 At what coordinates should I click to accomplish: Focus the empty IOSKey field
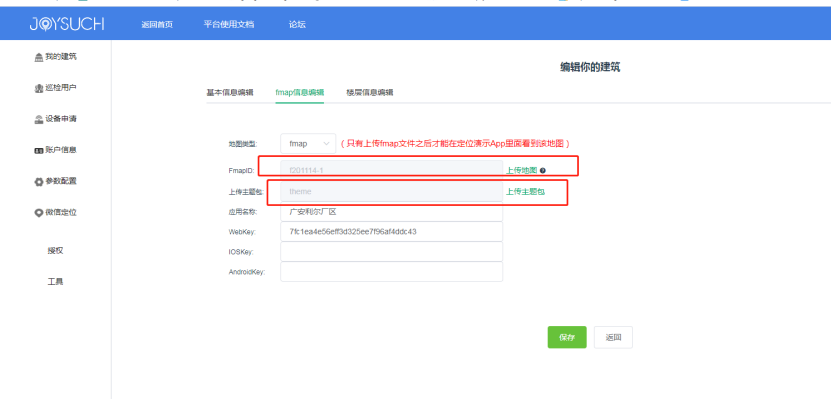(392, 252)
